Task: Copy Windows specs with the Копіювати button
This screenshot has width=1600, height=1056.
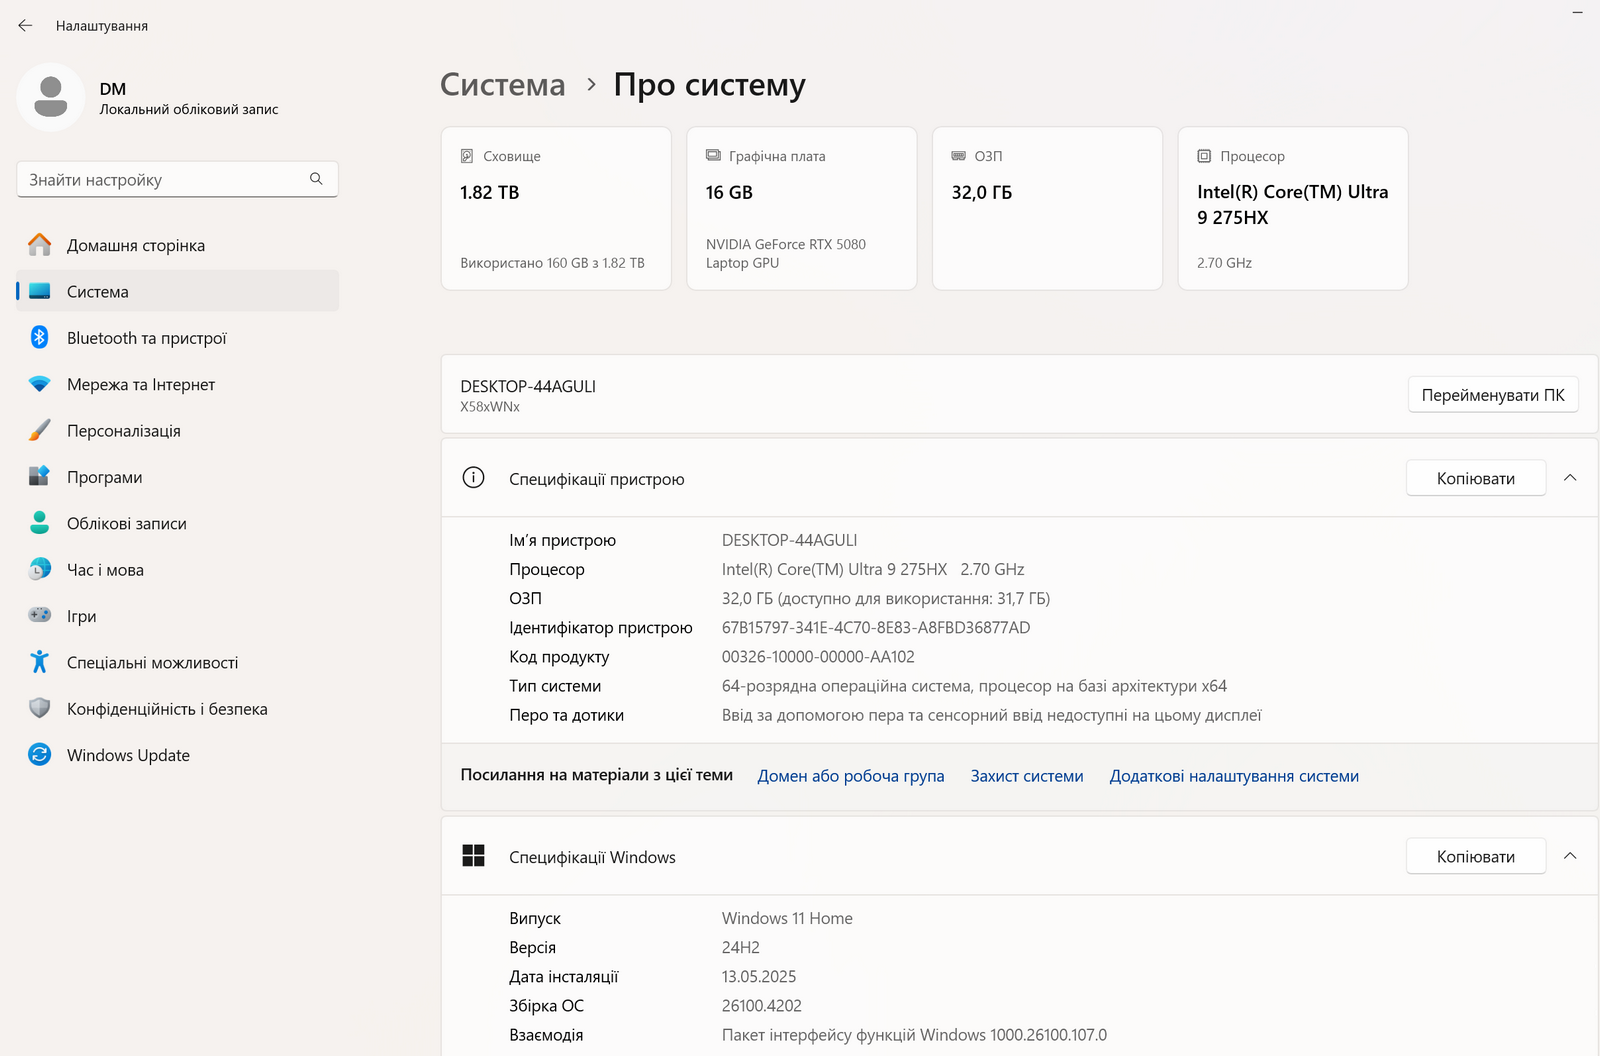Action: click(x=1476, y=856)
